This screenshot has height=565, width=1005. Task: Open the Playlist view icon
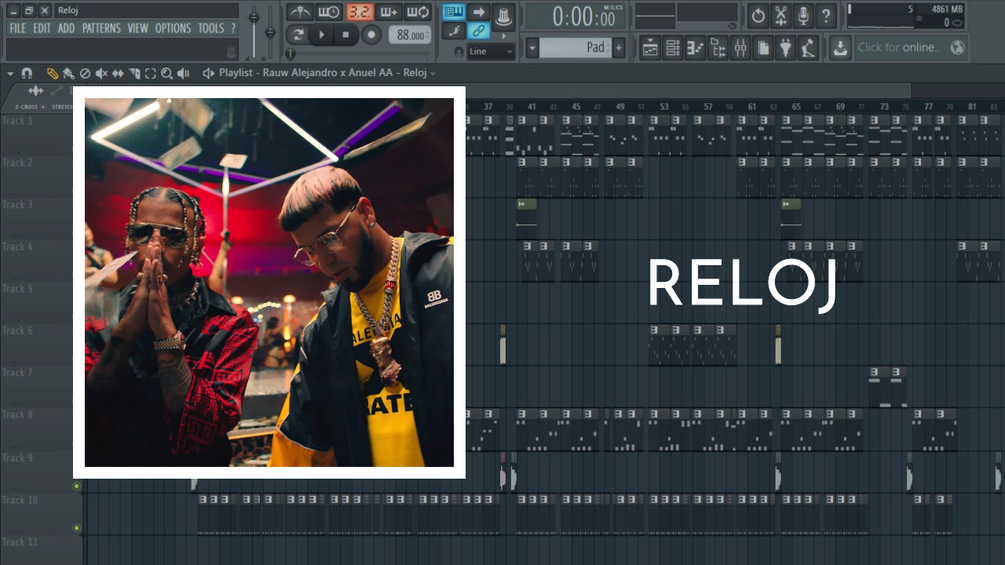650,48
